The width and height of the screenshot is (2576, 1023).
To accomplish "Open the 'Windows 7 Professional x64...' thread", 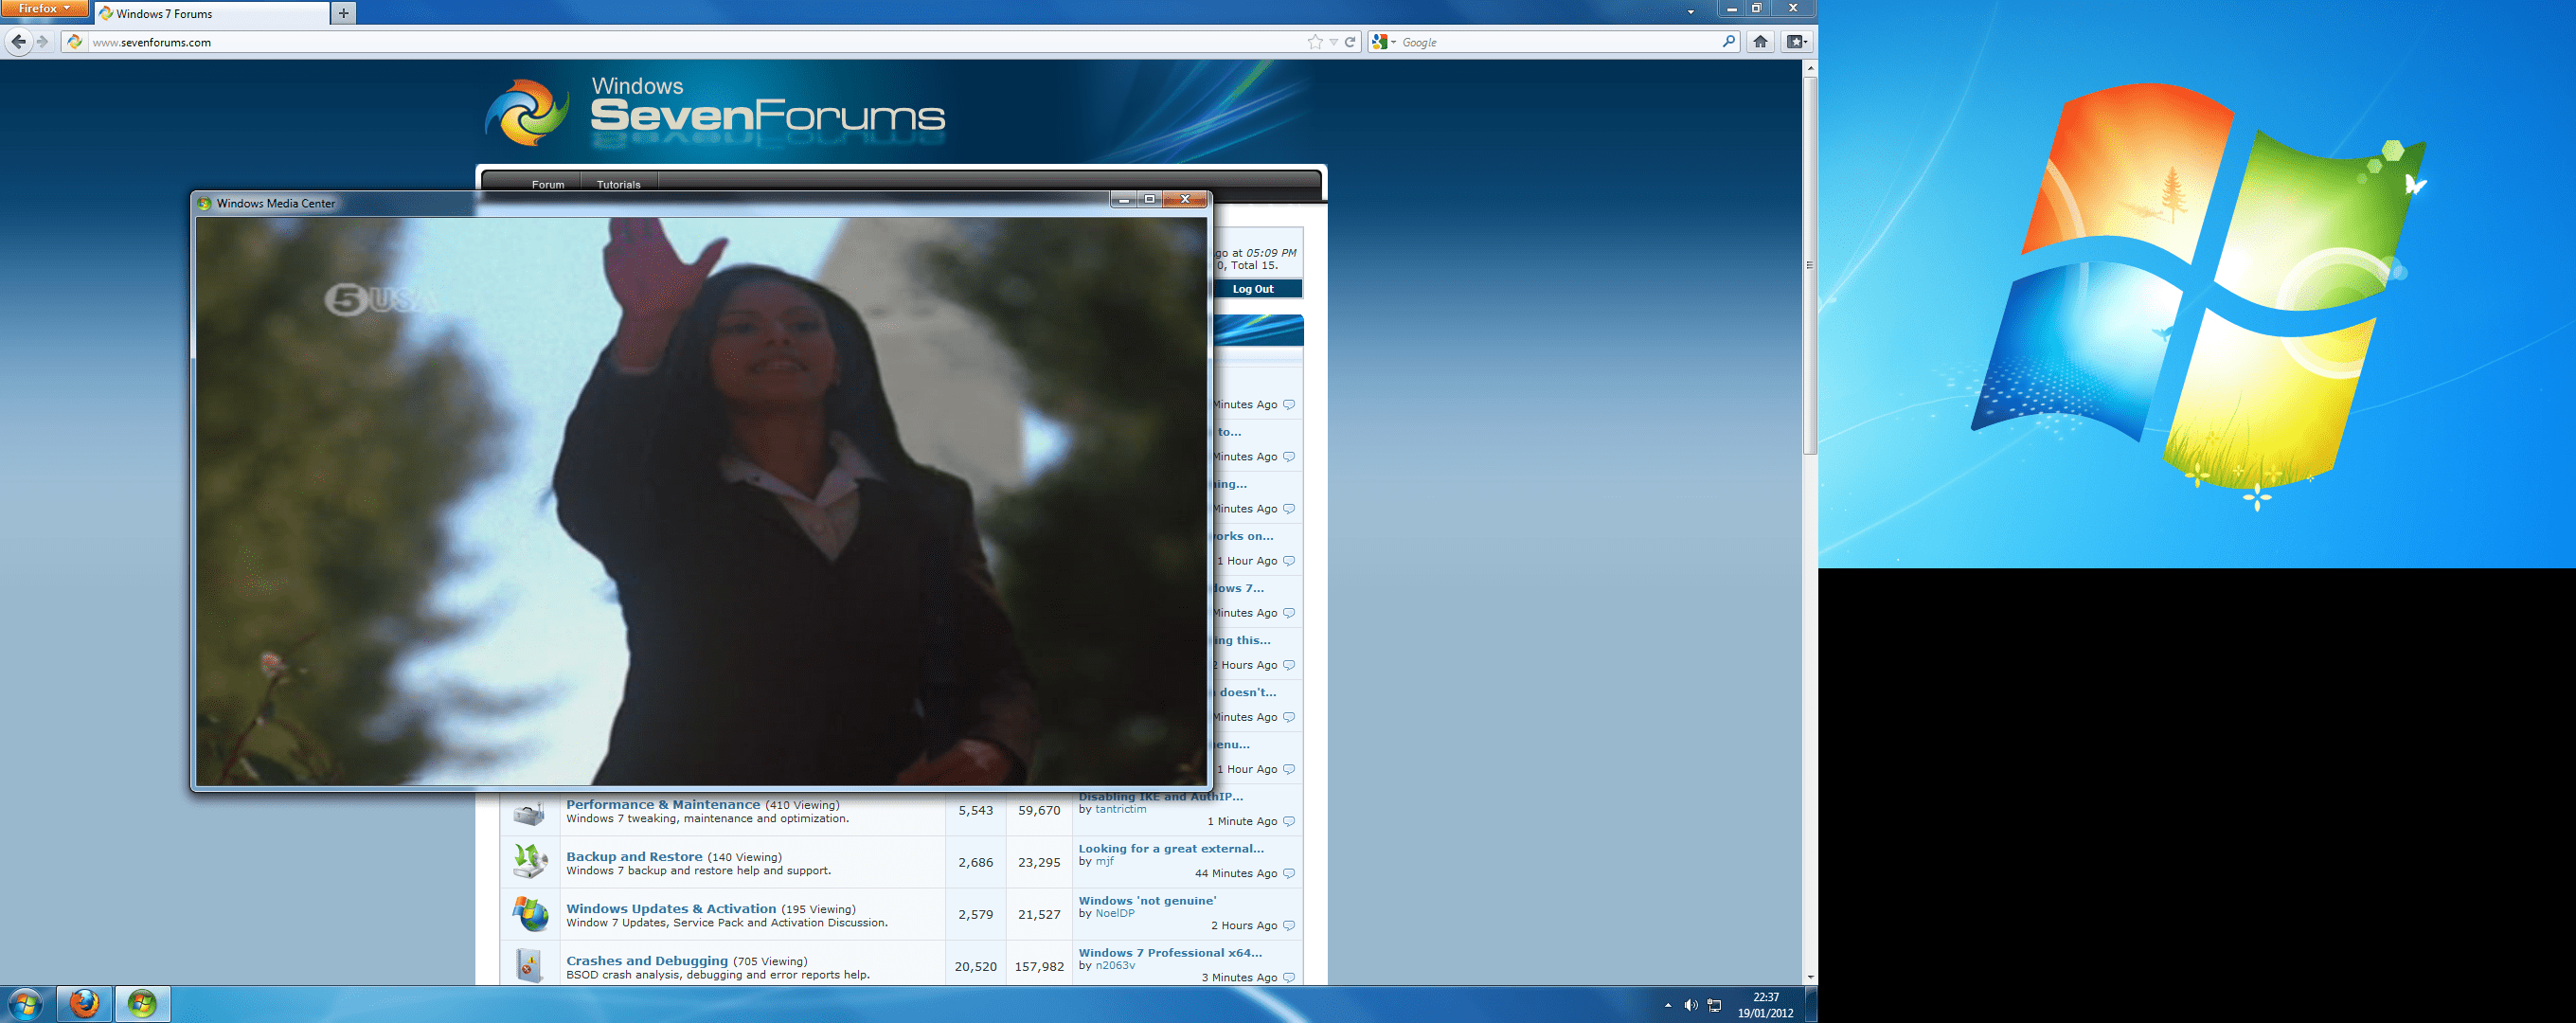I will coord(1170,952).
